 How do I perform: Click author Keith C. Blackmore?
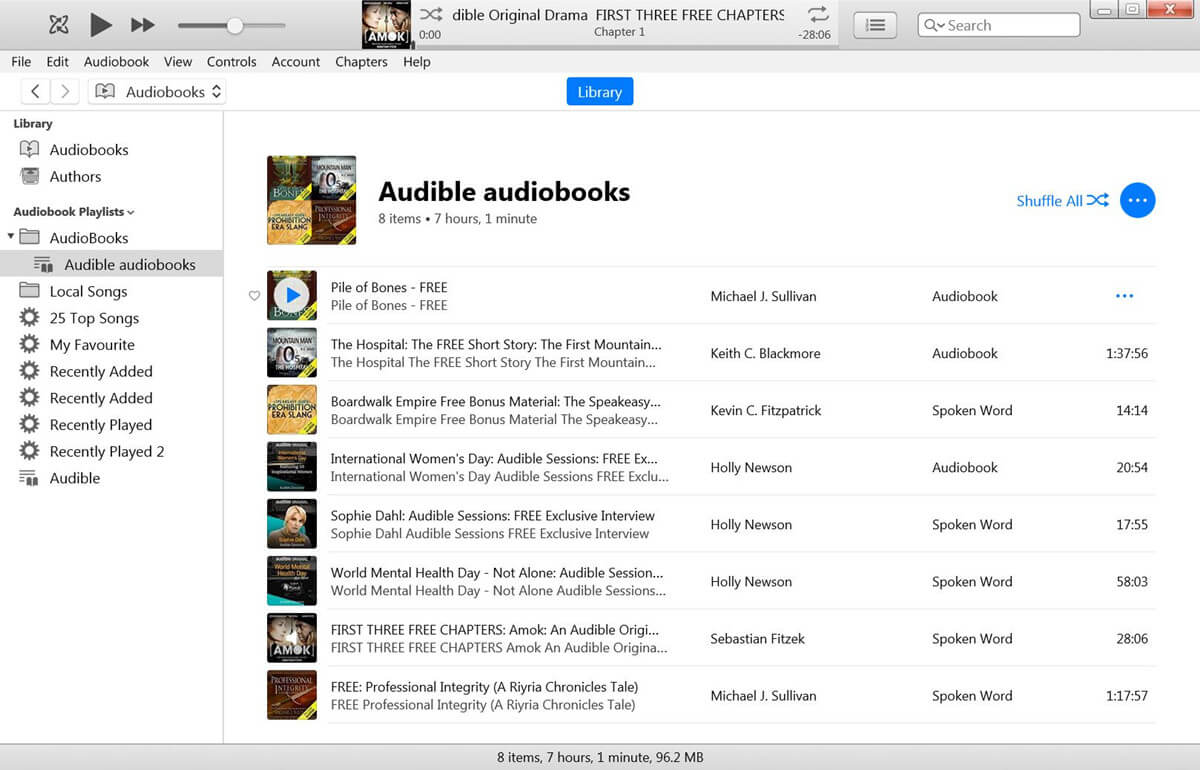click(768, 353)
